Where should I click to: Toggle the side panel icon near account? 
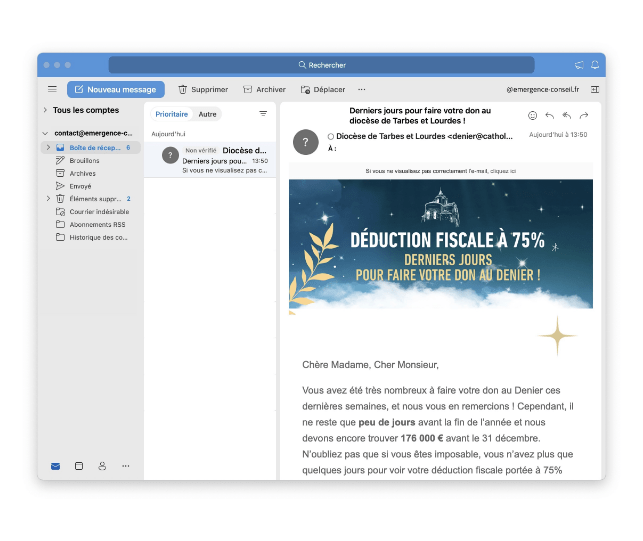pyautogui.click(x=595, y=89)
